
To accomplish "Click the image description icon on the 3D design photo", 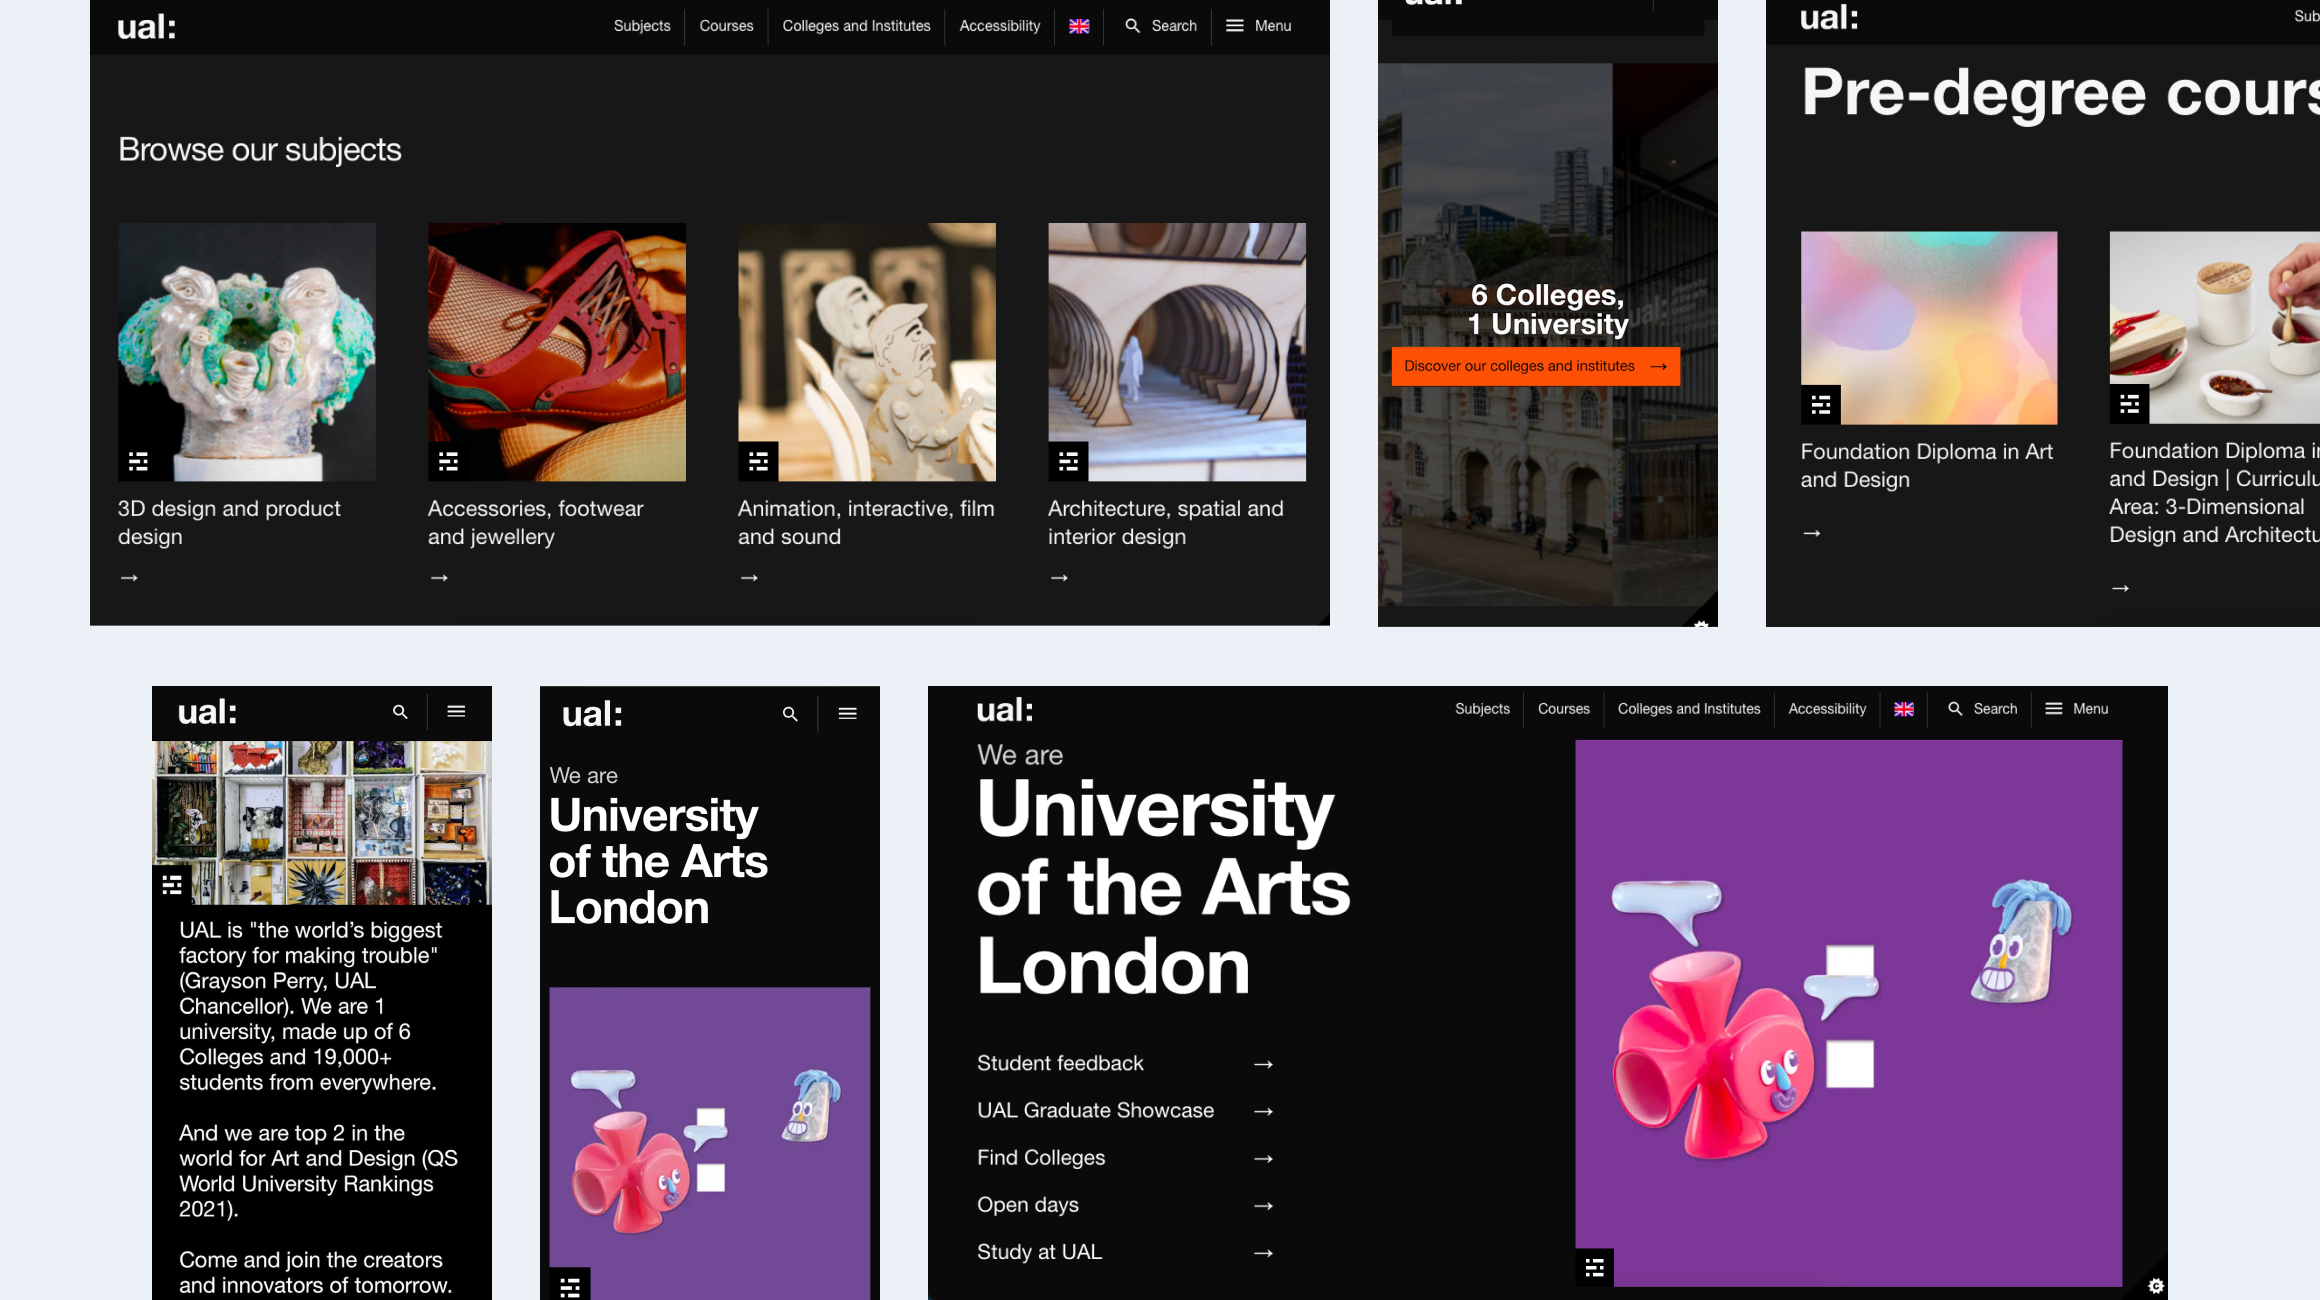I will pos(137,461).
